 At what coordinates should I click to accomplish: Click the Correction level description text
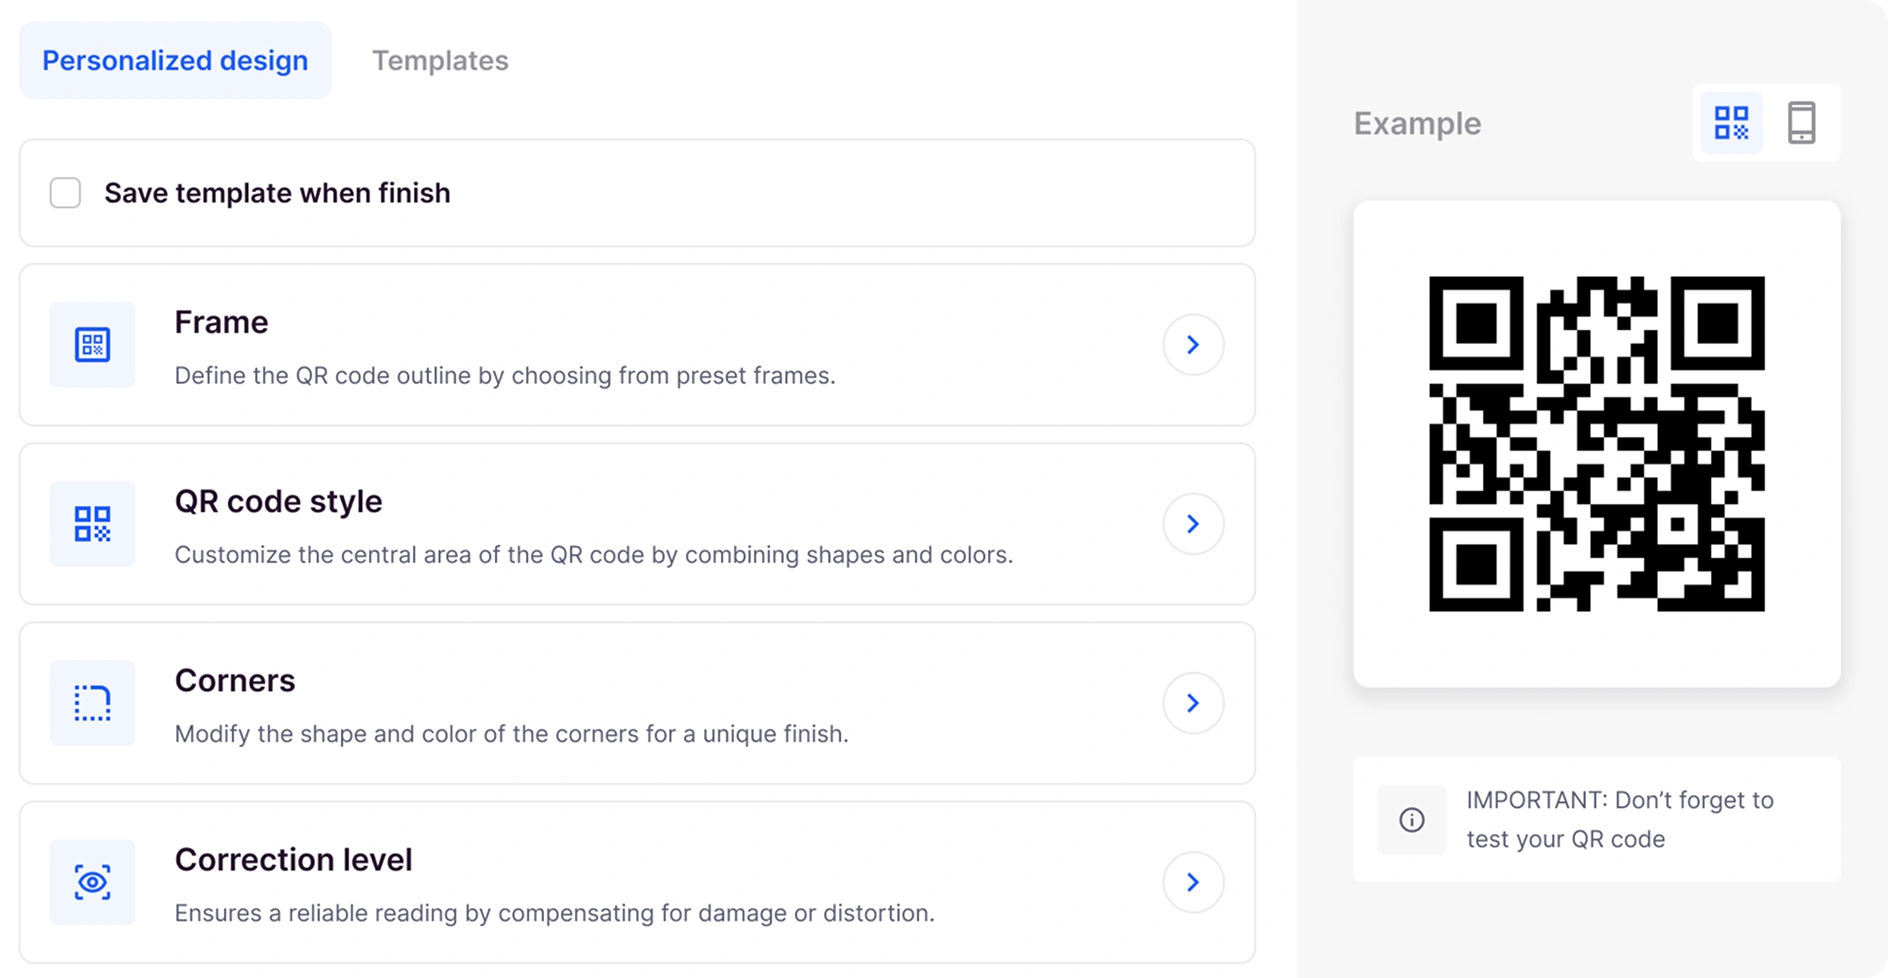coord(554,913)
